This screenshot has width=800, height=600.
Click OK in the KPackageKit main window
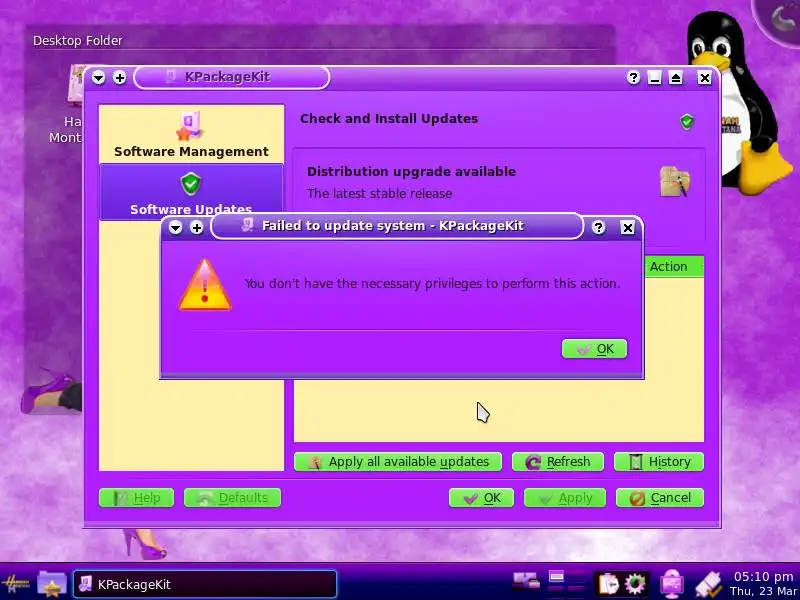click(x=481, y=498)
